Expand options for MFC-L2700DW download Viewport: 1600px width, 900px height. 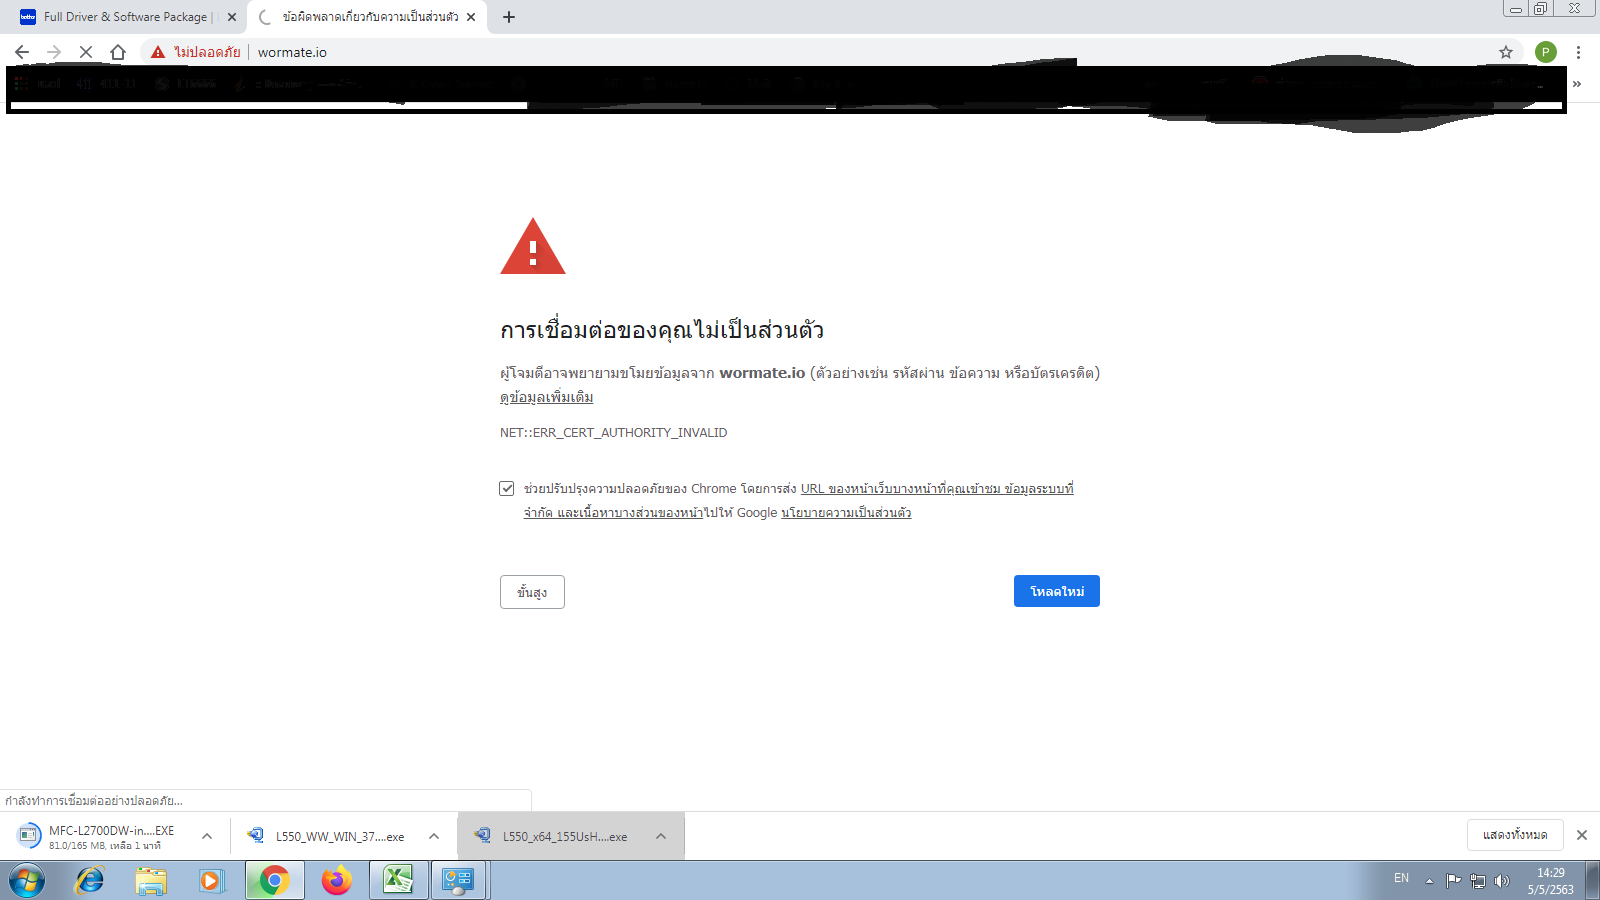click(x=207, y=836)
